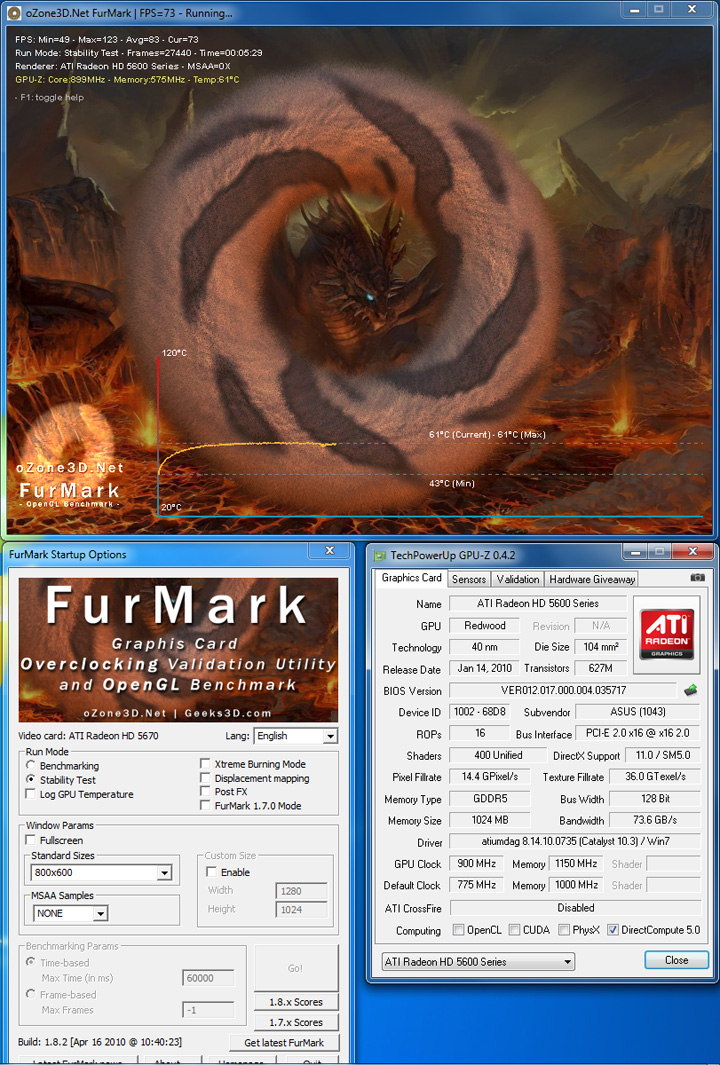The image size is (720, 1065).
Task: Toggle the CUDA computing checkbox
Action: (514, 930)
